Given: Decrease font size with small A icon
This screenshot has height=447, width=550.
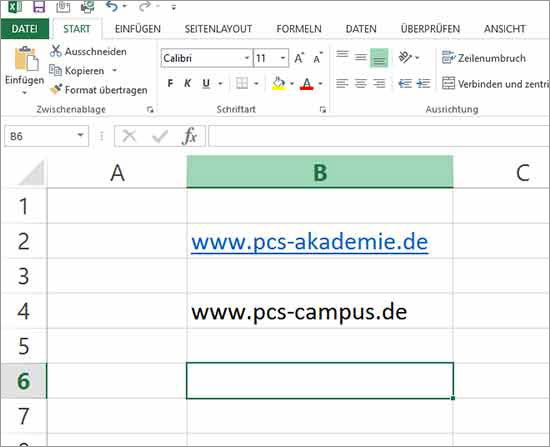Looking at the screenshot, I should pyautogui.click(x=318, y=58).
